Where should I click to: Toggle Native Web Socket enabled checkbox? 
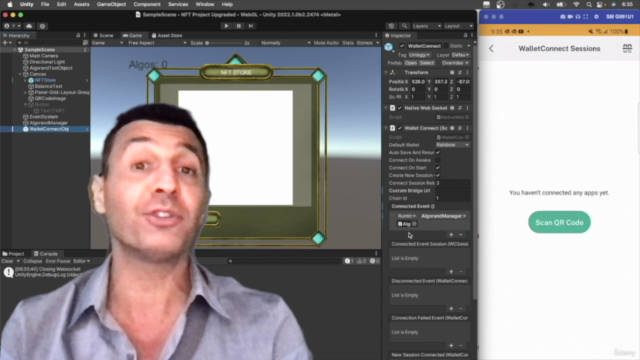[400, 108]
